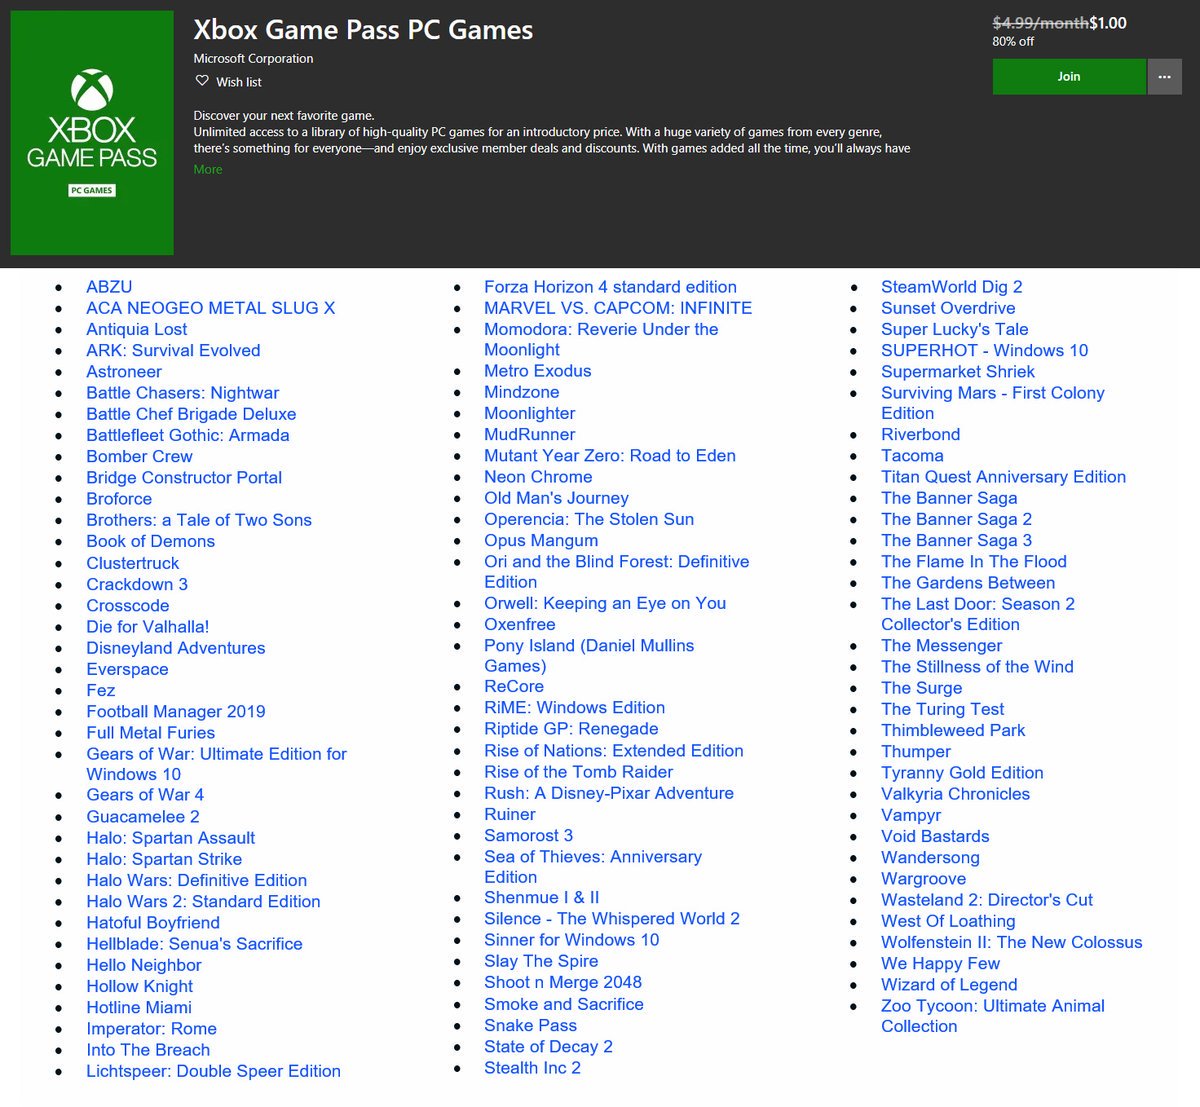Click Wolfenstein II: The New Colossus
The width and height of the screenshot is (1200, 1107).
point(1012,942)
